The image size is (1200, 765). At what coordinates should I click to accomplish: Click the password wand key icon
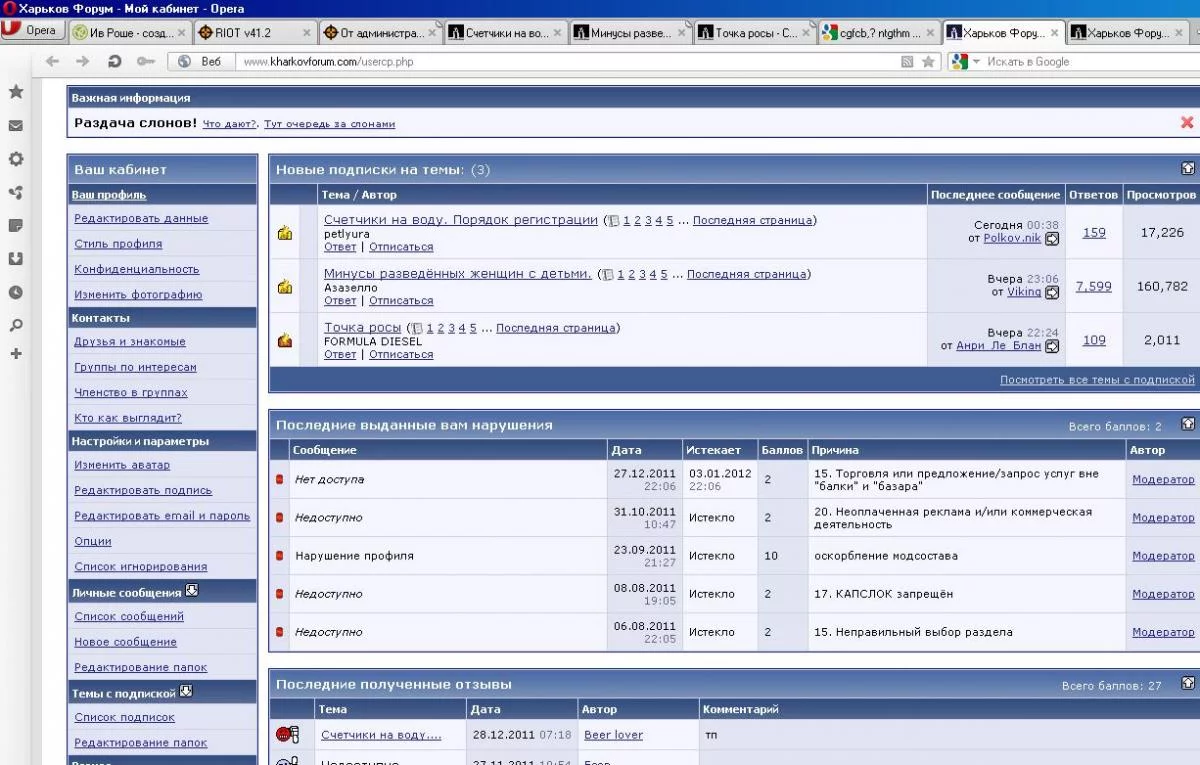point(146,62)
